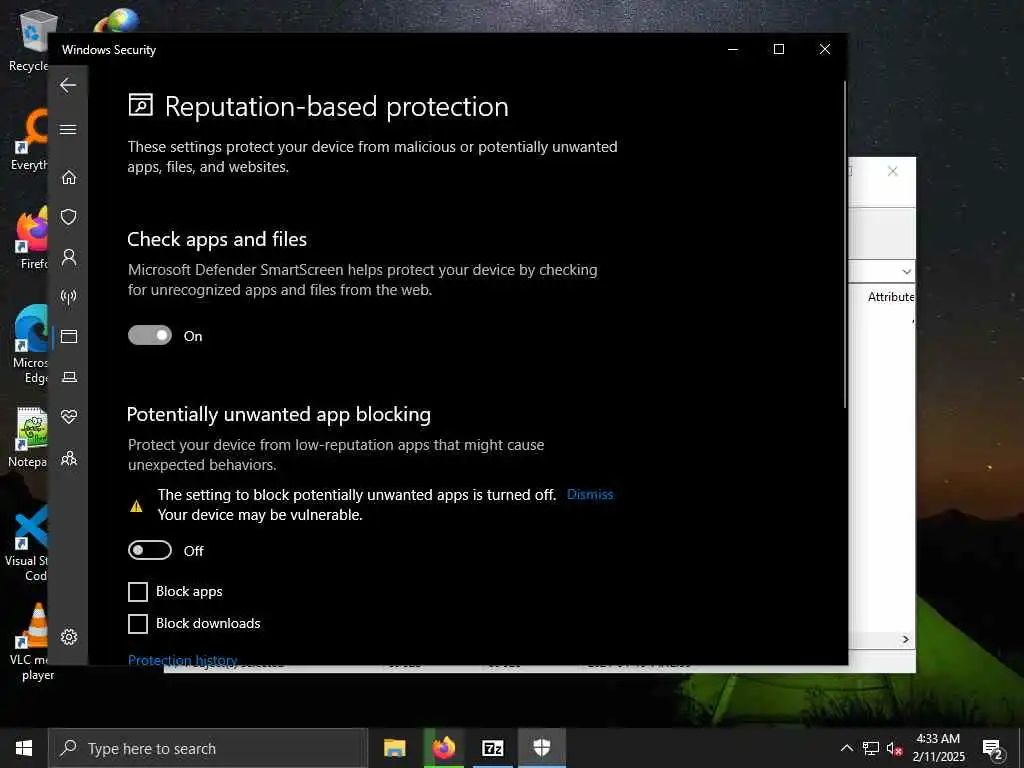Show hidden system tray icons
Screen dimensions: 1024x768
(x=846, y=748)
